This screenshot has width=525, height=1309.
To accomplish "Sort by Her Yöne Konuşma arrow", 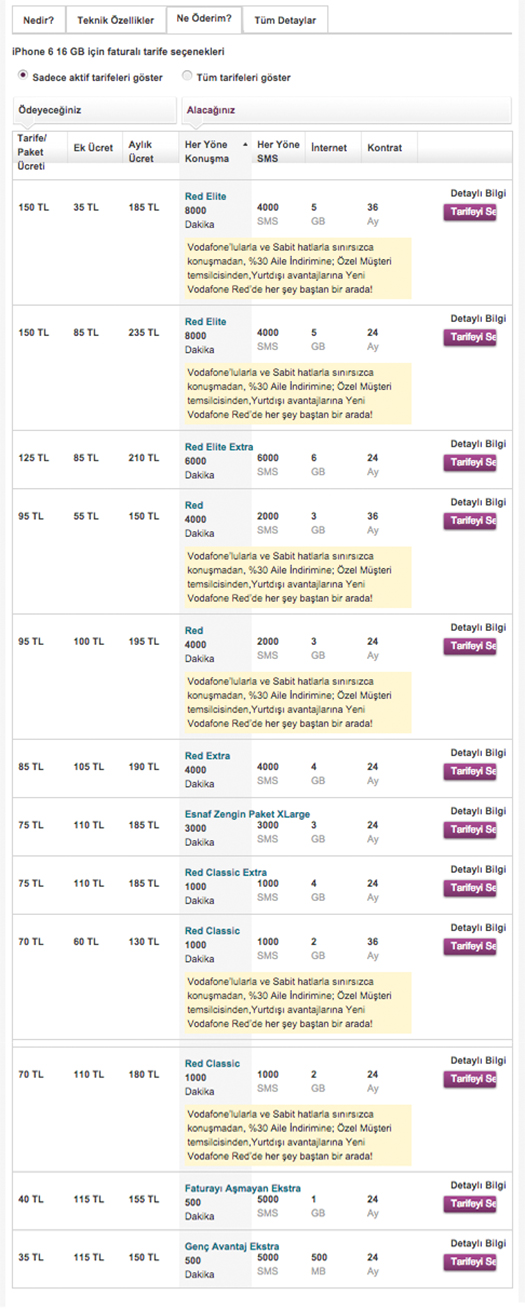I will coord(245,146).
